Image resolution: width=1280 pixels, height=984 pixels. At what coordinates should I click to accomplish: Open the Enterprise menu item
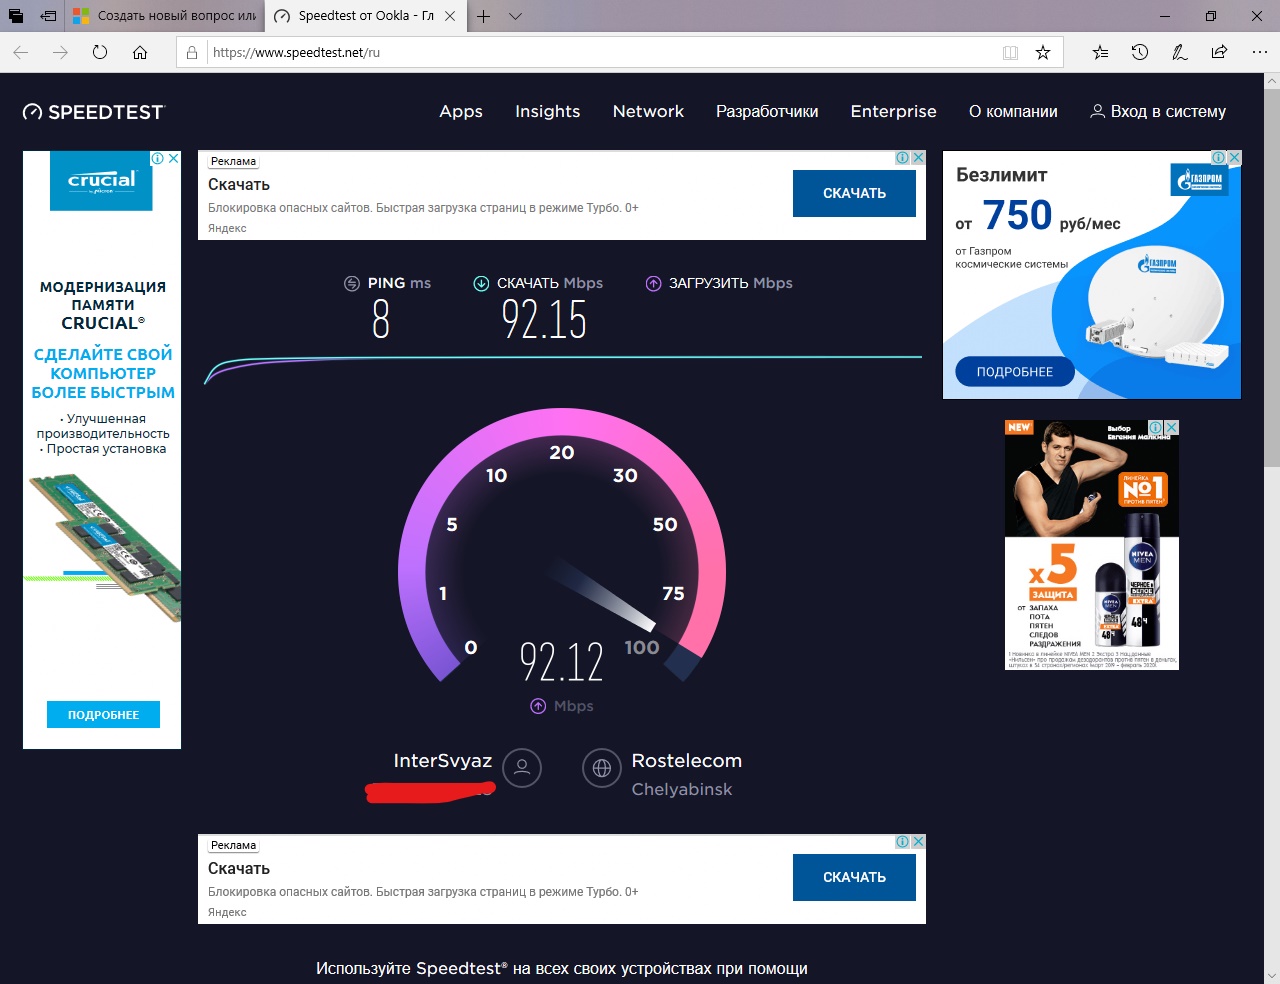pyautogui.click(x=894, y=111)
